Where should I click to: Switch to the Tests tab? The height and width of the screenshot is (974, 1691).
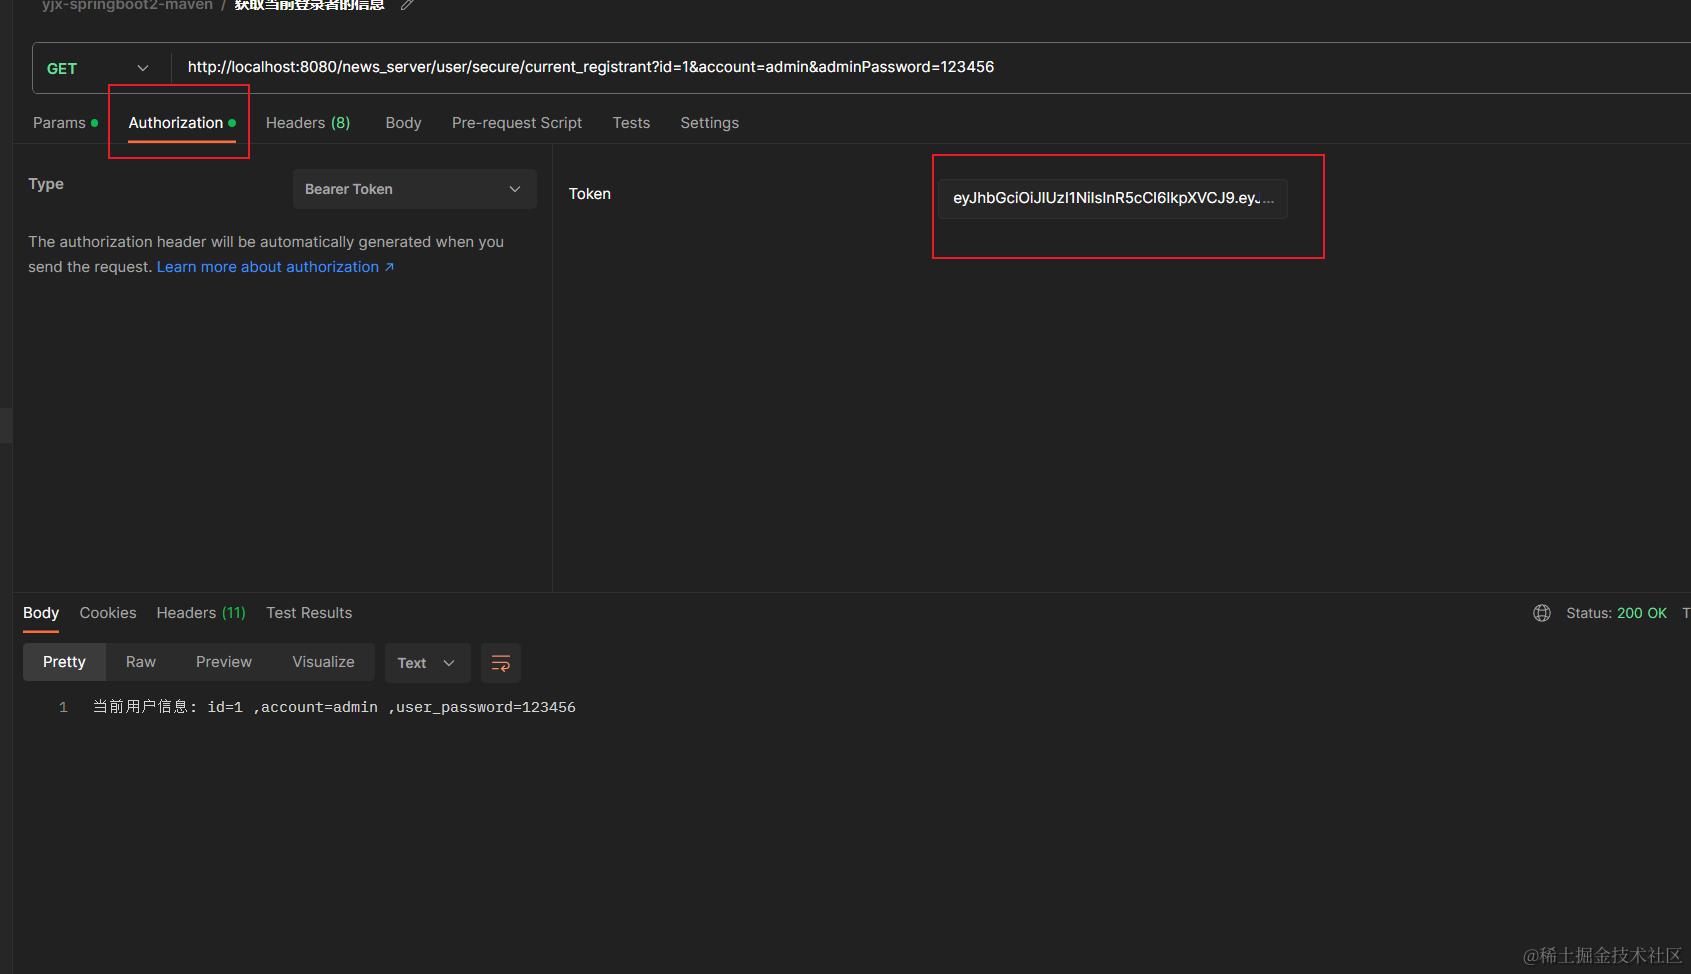[631, 123]
